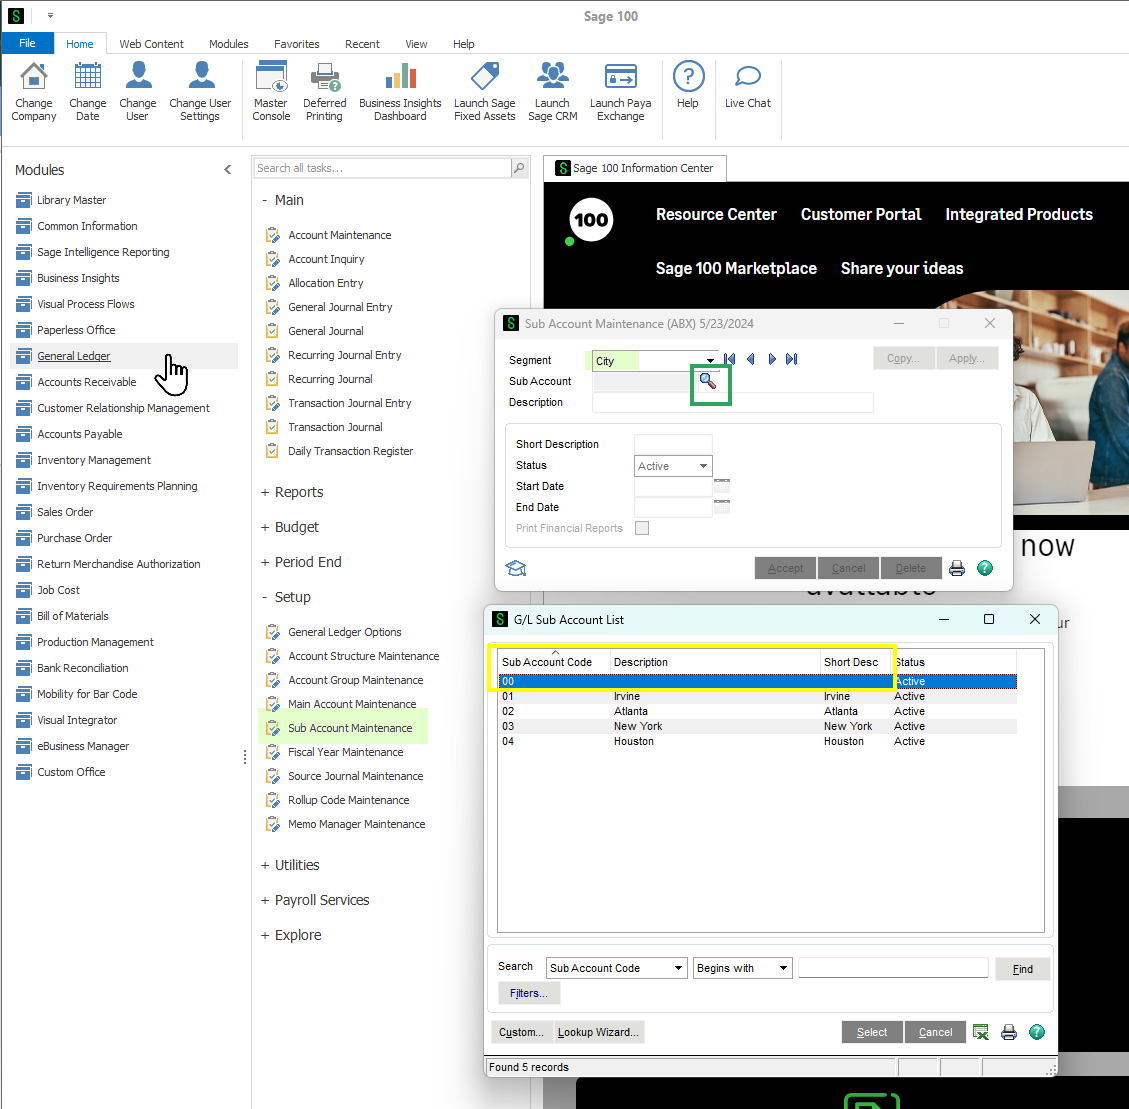Collapse the Main task group

(264, 200)
